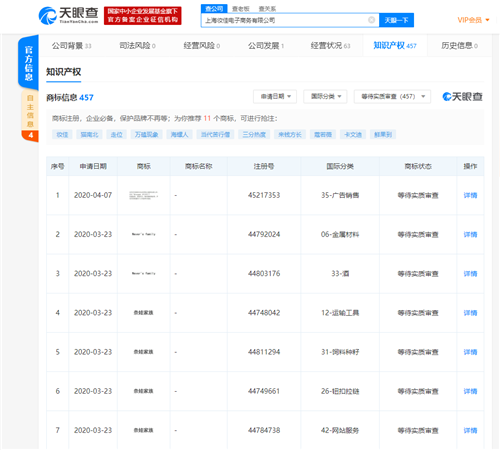
Task: Select the 2020-04-07 application date cell
Action: point(93,195)
